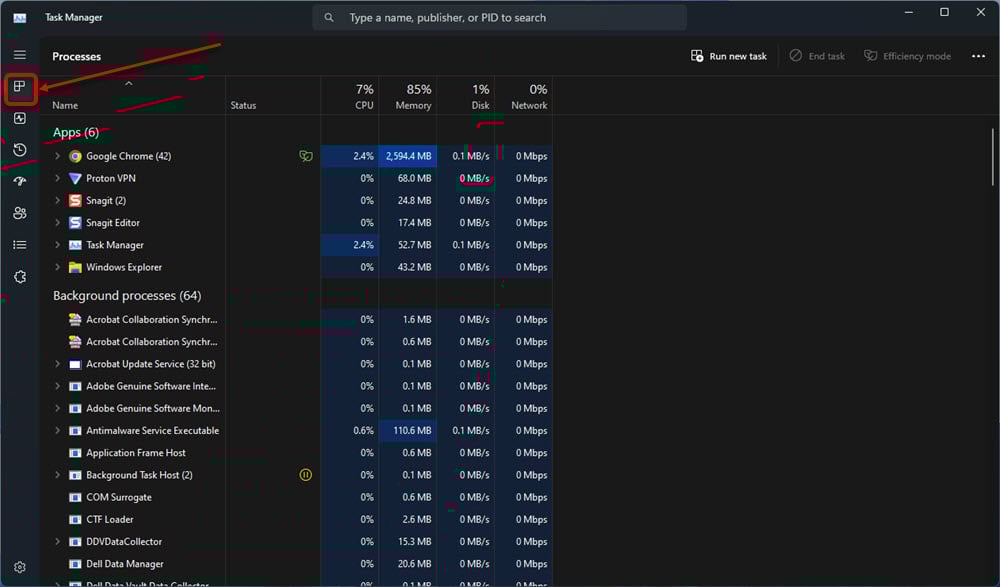Click the Task Manager title bar icon

point(20,18)
